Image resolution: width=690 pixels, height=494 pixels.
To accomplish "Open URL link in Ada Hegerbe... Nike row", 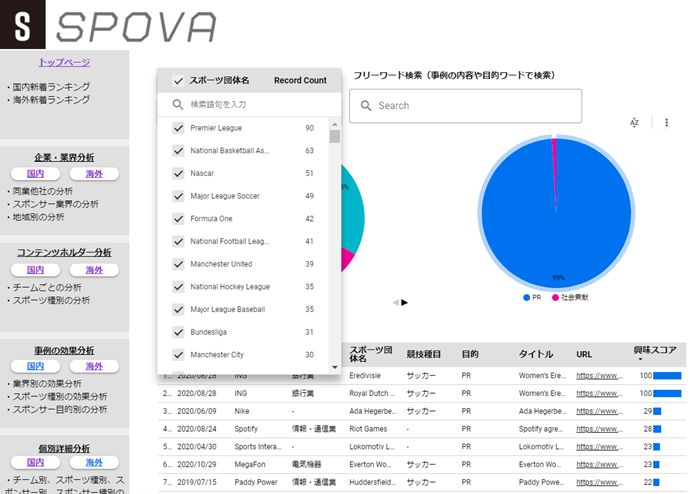I will click(x=599, y=411).
